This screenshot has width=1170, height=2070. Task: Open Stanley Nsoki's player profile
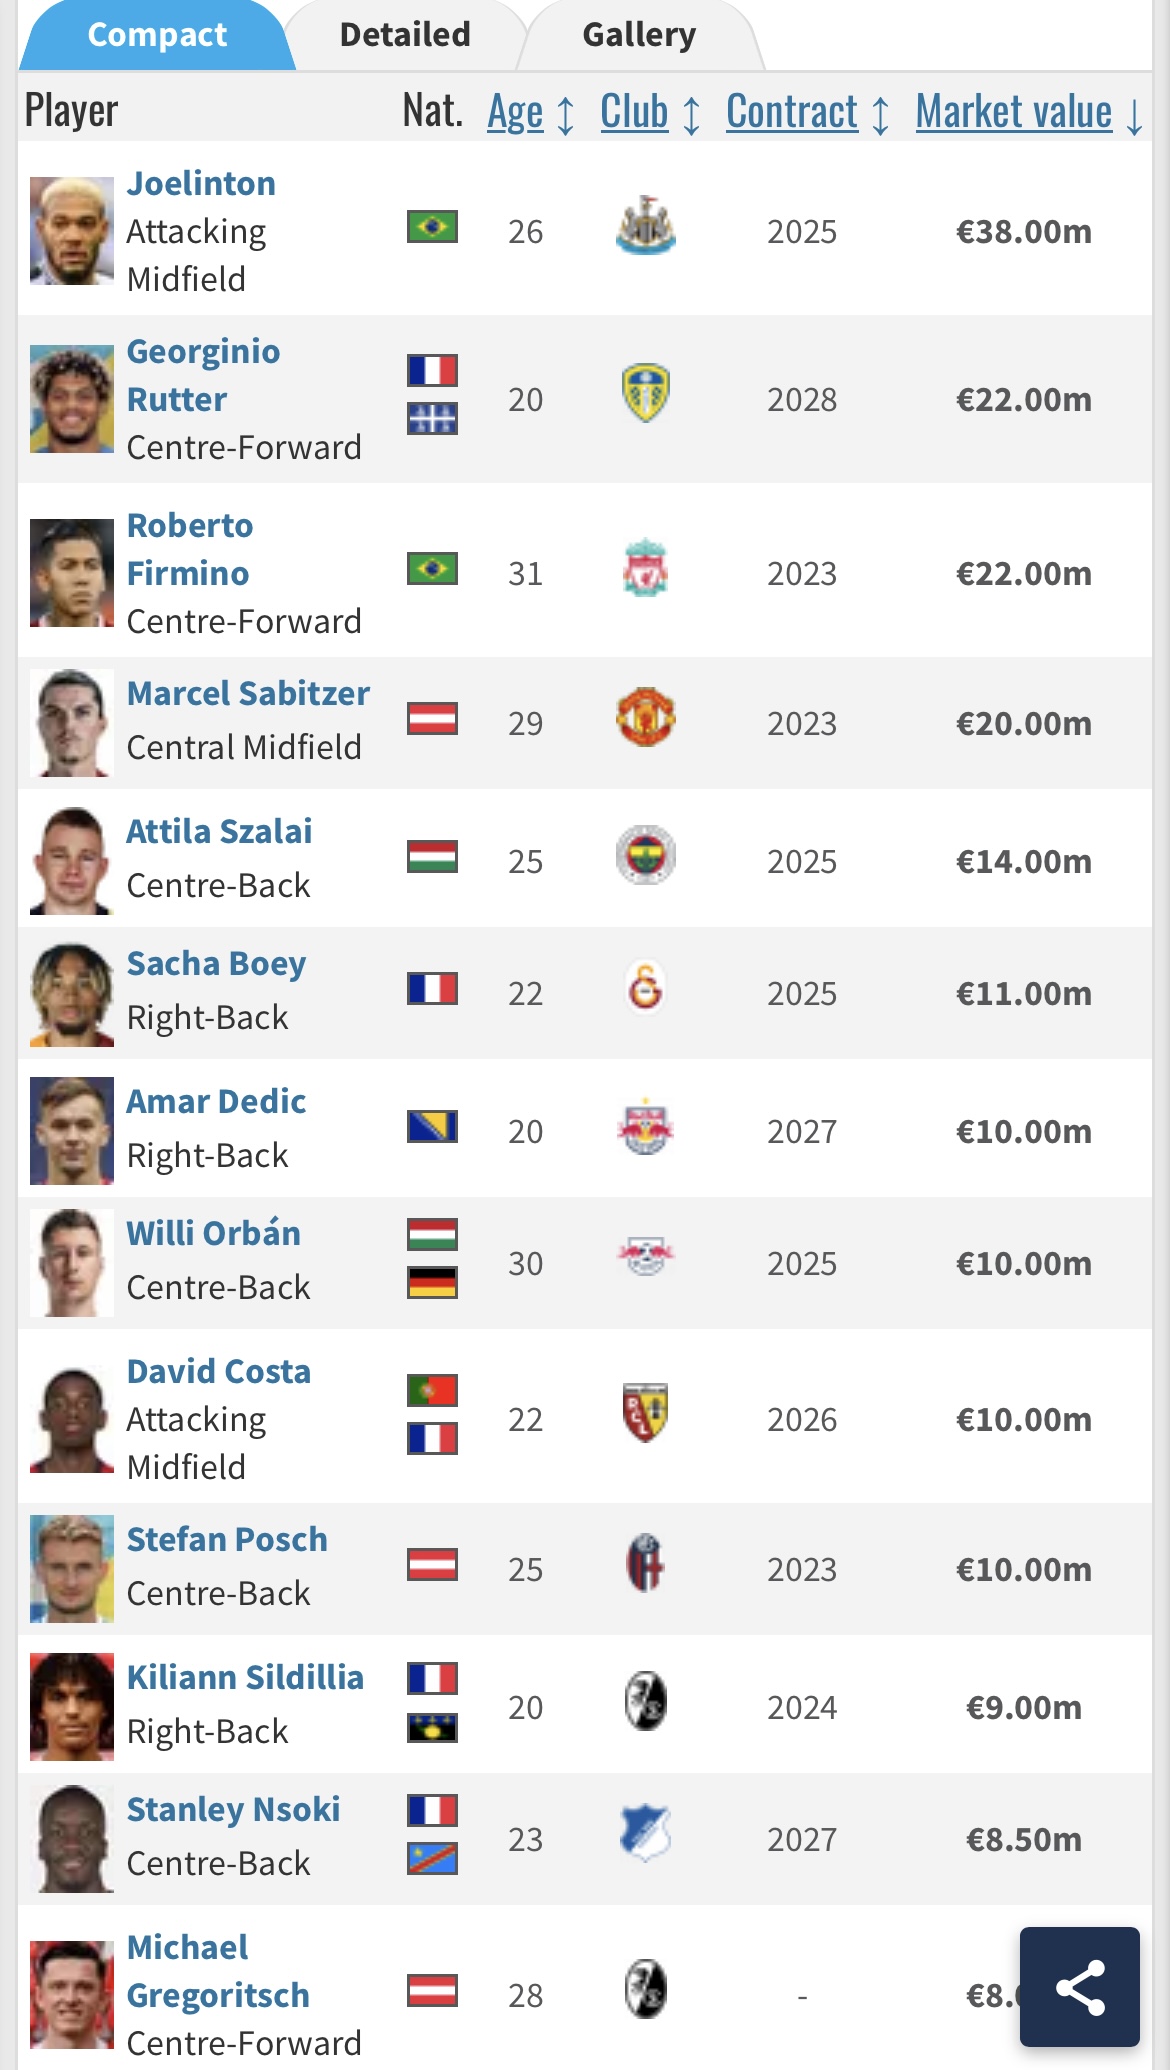233,1809
